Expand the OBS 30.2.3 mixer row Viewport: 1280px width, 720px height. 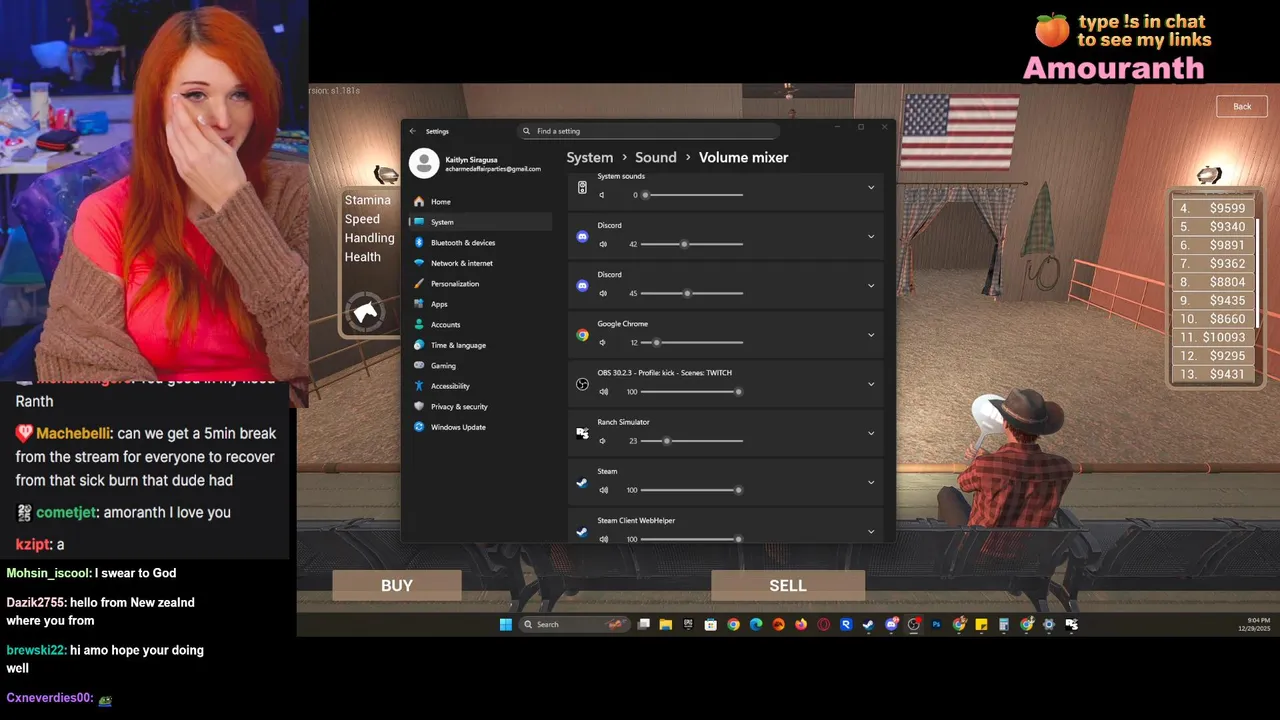871,384
